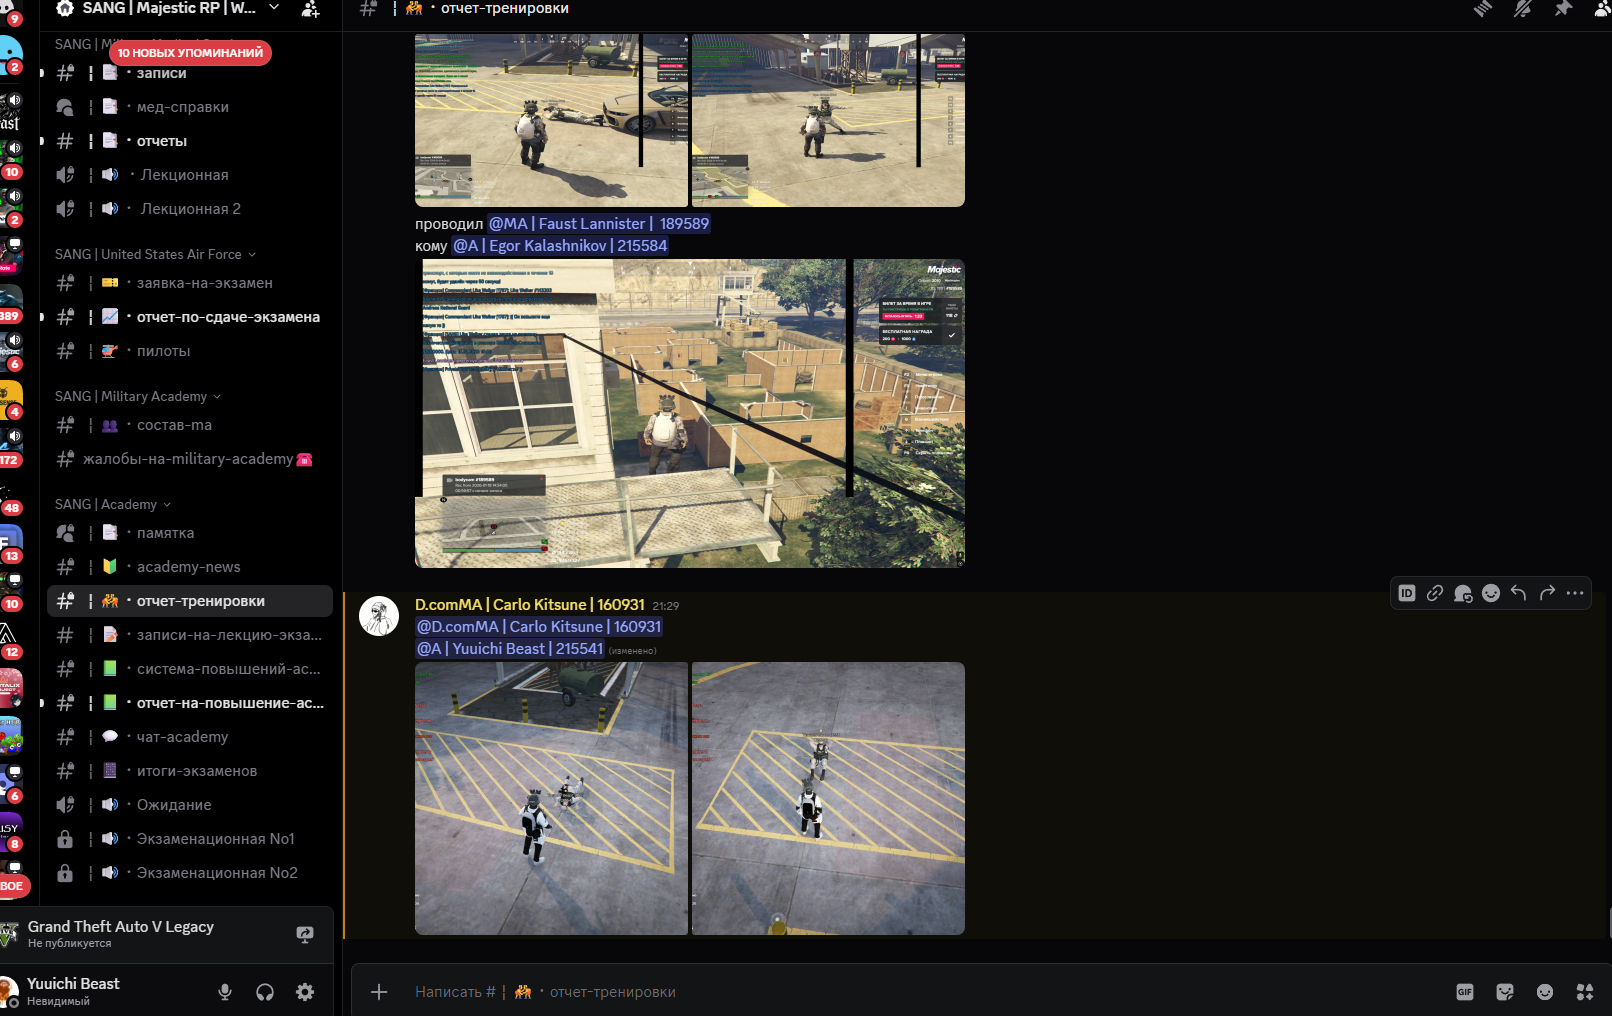Open top-left screenshot with car

click(552, 120)
